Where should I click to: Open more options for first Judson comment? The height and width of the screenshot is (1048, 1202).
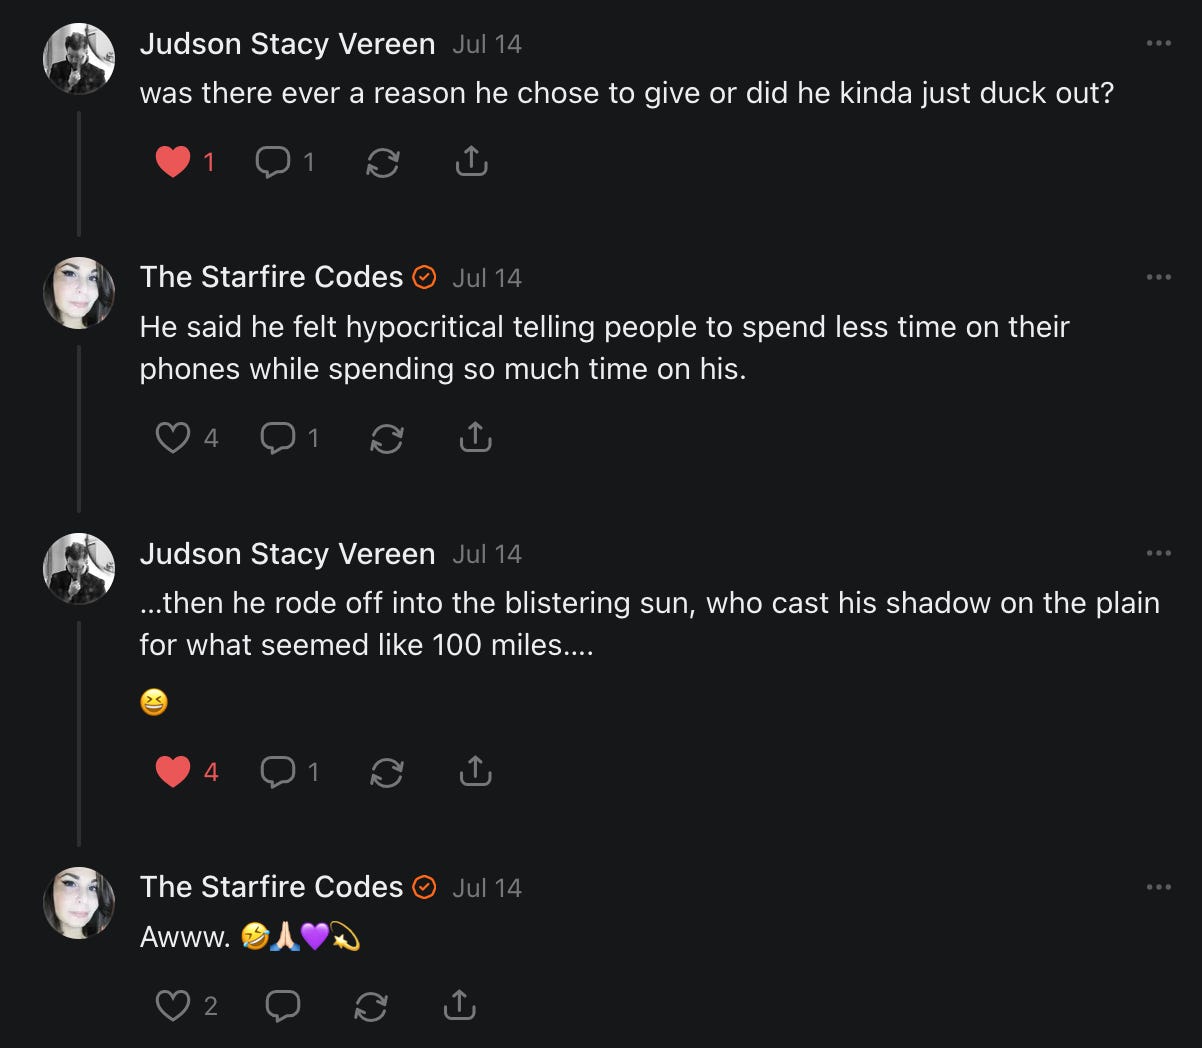[x=1158, y=43]
